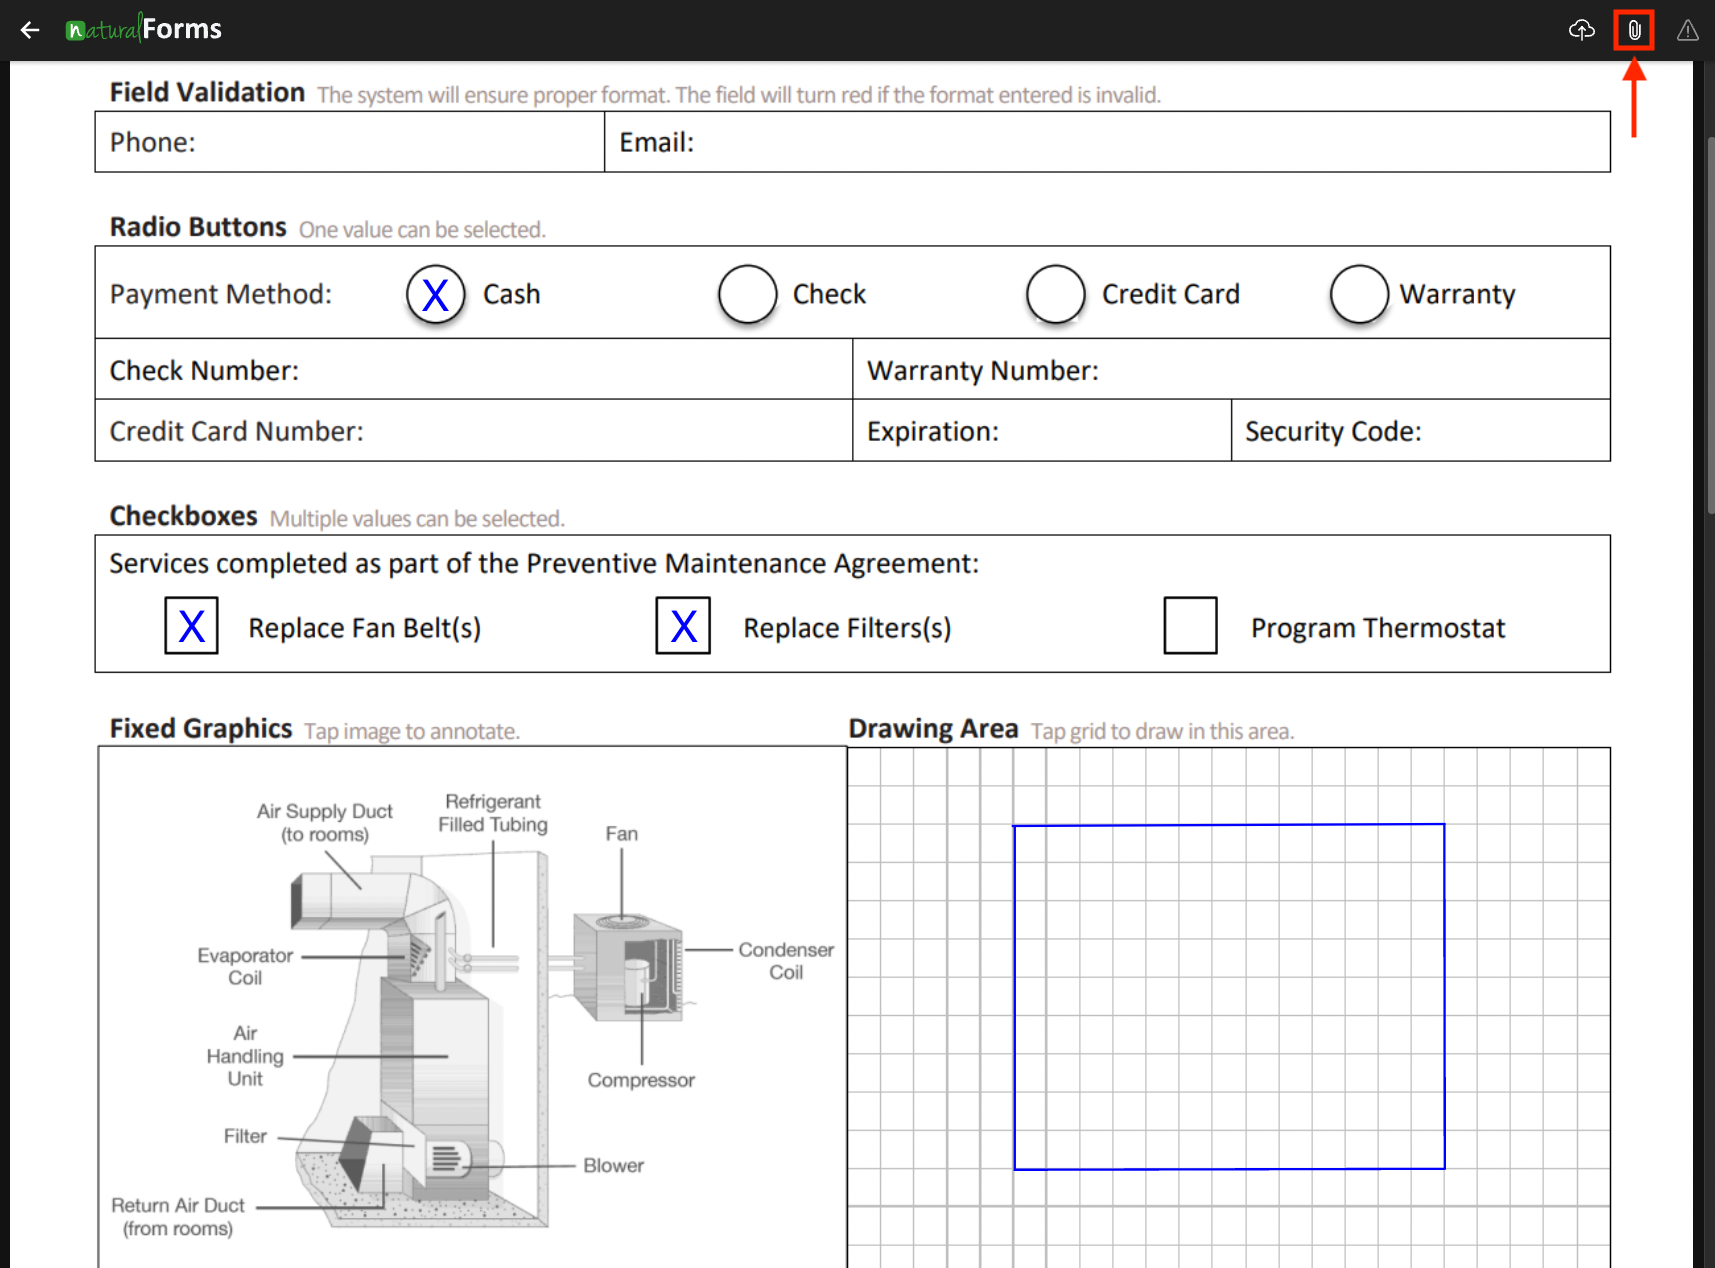
Task: Click 'Tap grid to draw in this area' hint
Action: pos(1162,731)
